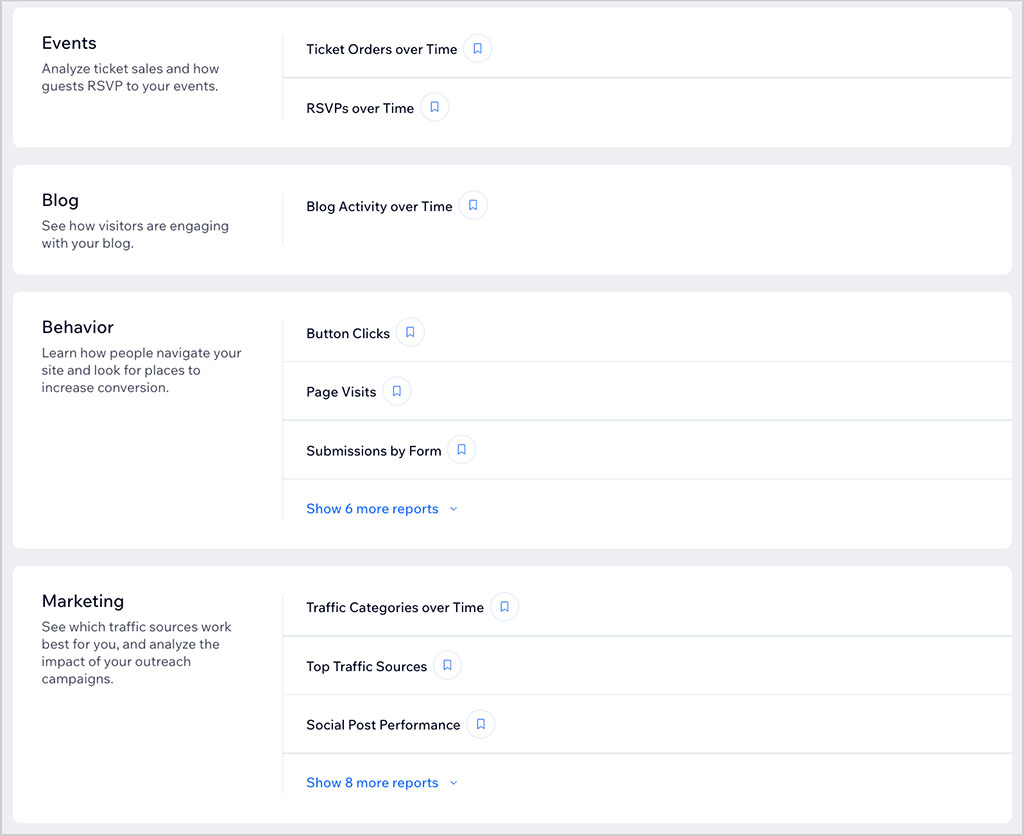Bookmark the Traffic Categories over Time report
Image resolution: width=1024 pixels, height=836 pixels.
(x=504, y=607)
